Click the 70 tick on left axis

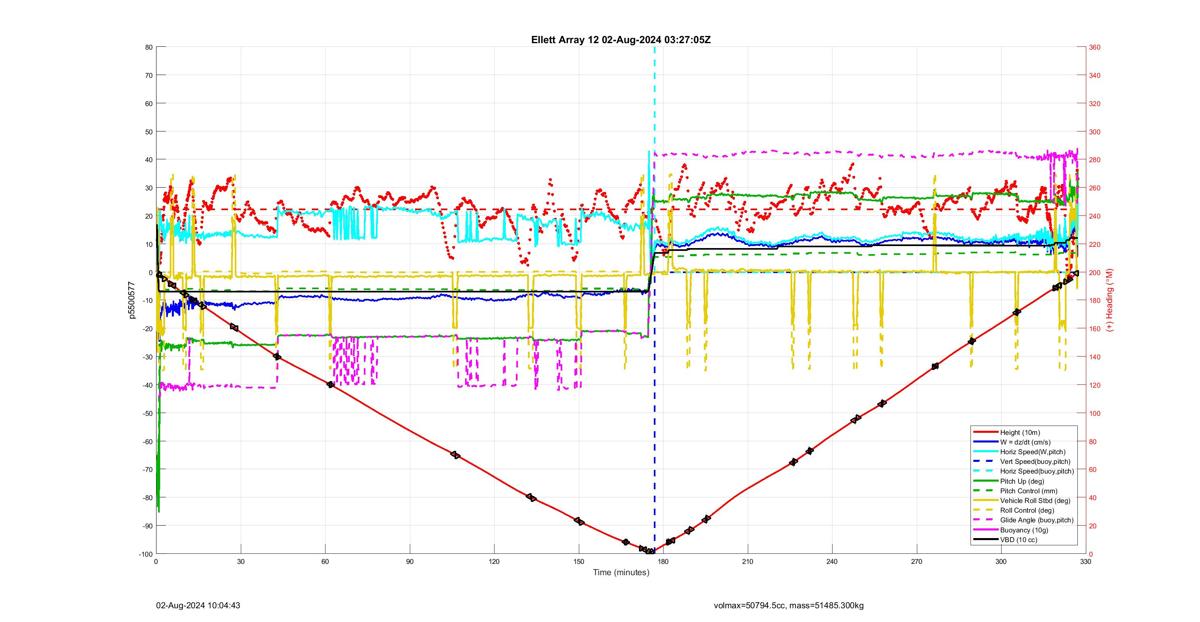(148, 75)
